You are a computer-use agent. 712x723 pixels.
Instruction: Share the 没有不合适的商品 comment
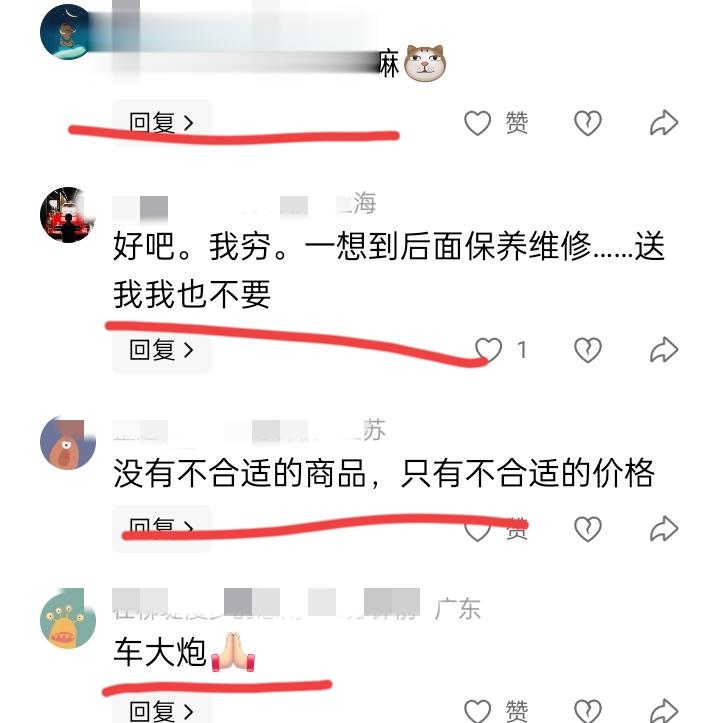664,529
